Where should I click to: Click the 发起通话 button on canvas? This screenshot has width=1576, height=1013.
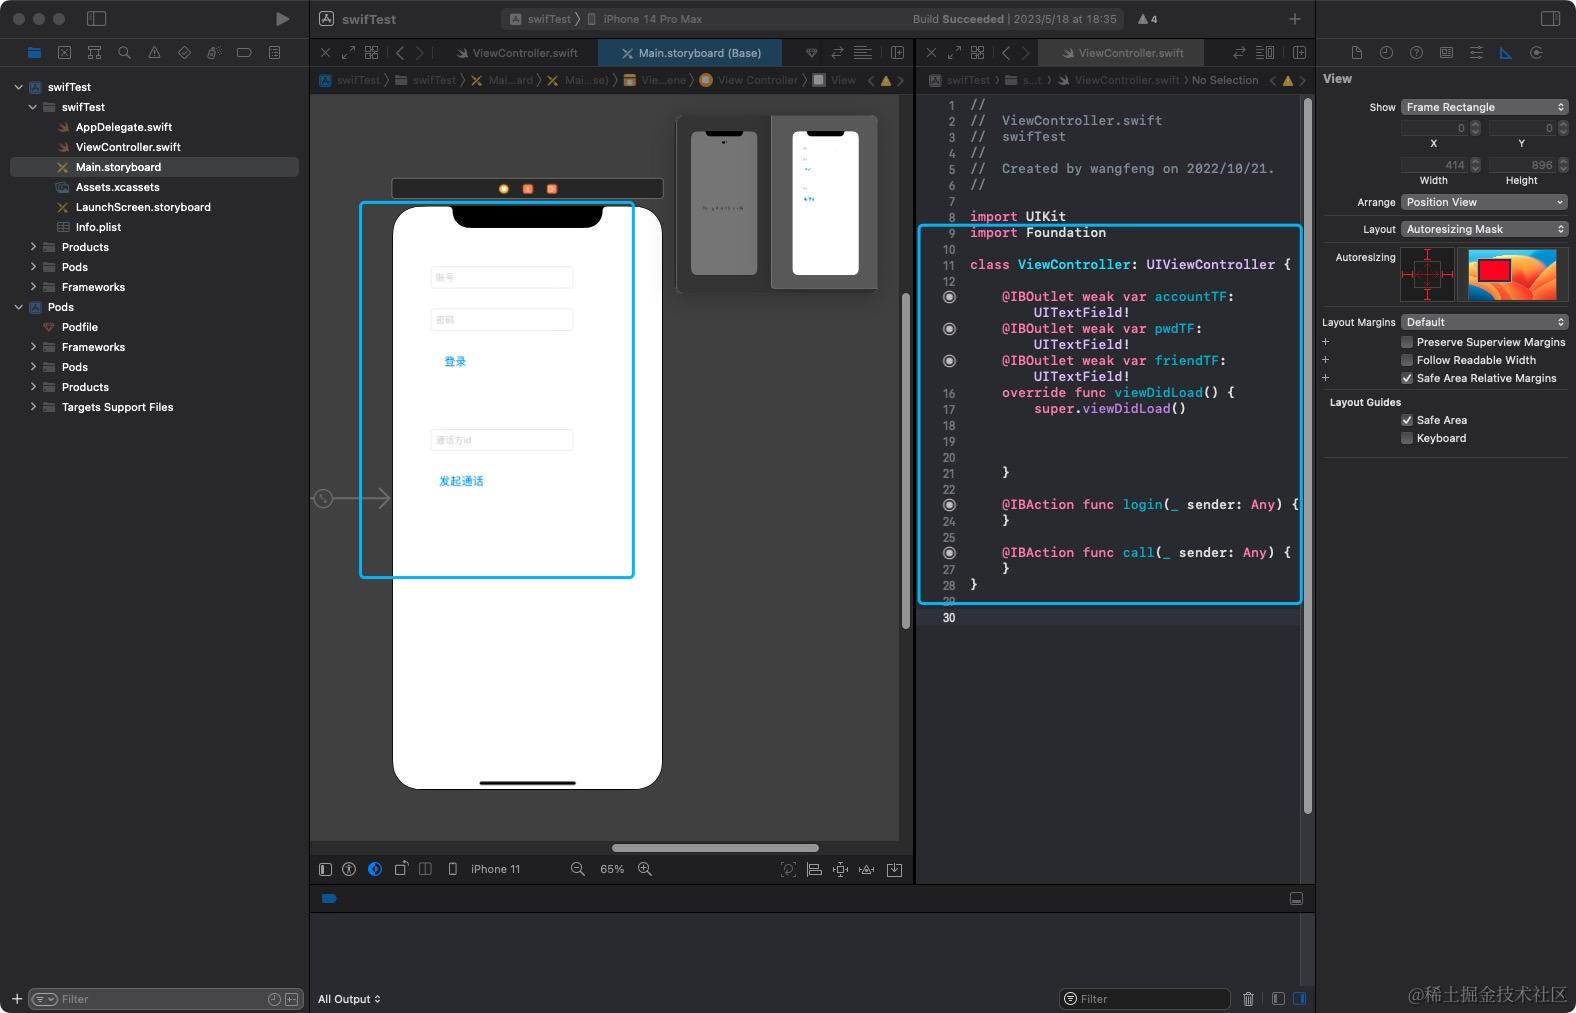pos(461,481)
